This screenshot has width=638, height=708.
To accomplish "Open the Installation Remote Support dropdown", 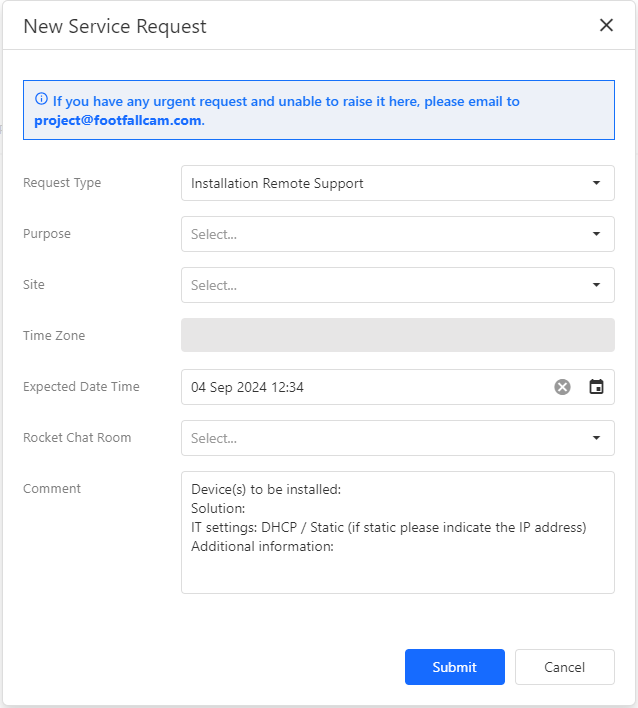I will point(380,183).
